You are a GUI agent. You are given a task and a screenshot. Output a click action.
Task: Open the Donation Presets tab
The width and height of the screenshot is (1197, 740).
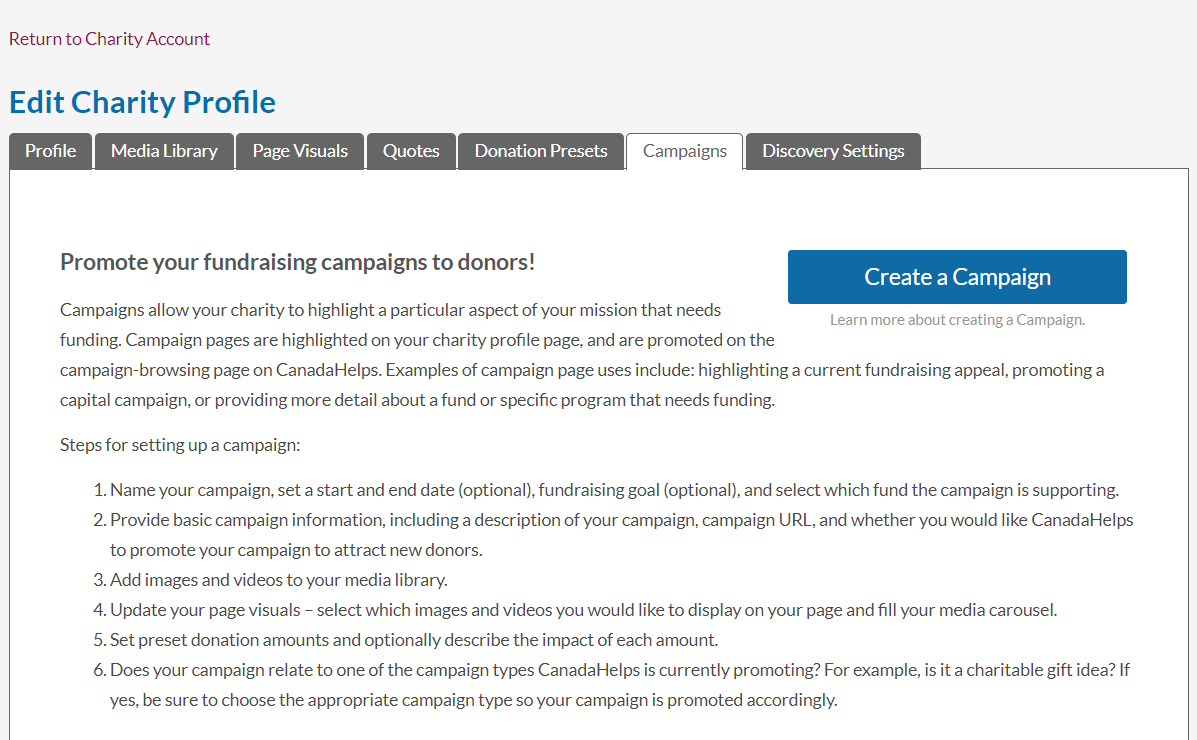click(541, 151)
